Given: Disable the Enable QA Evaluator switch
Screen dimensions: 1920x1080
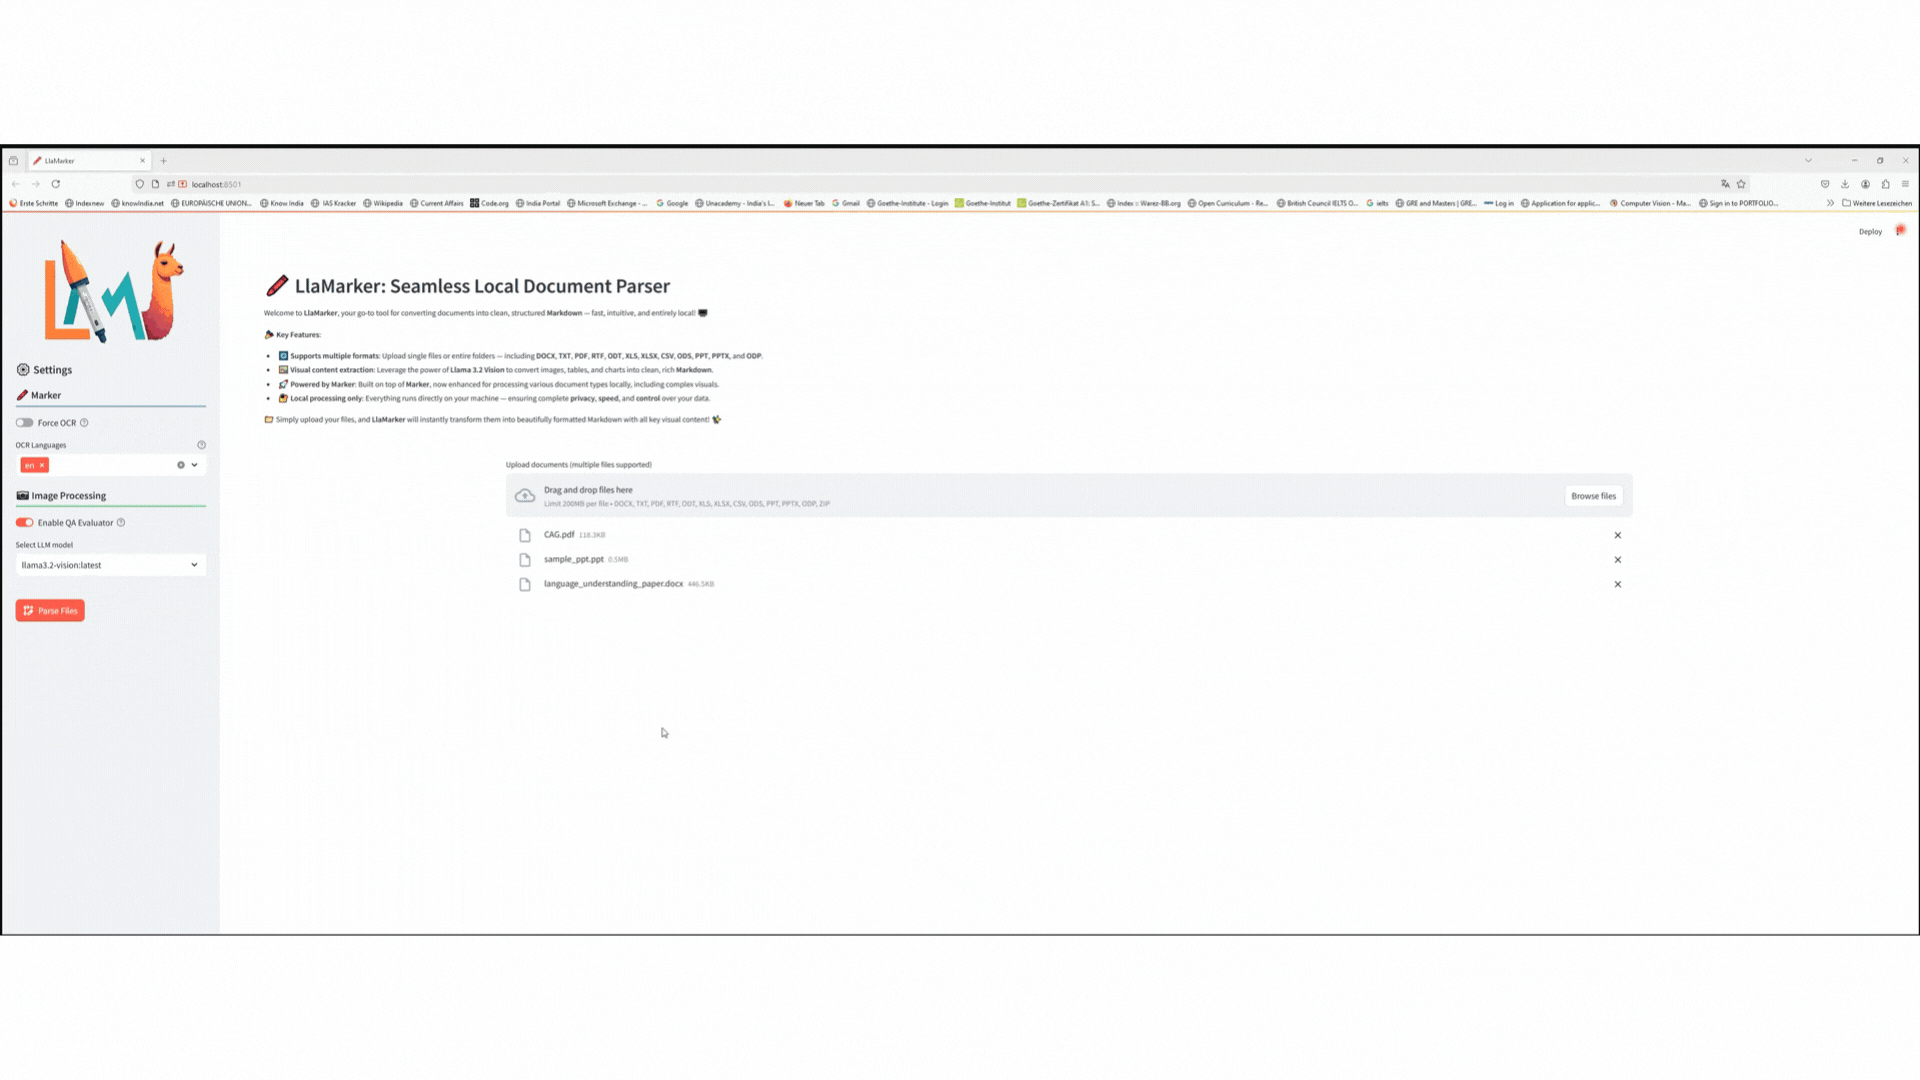Looking at the screenshot, I should (25, 523).
